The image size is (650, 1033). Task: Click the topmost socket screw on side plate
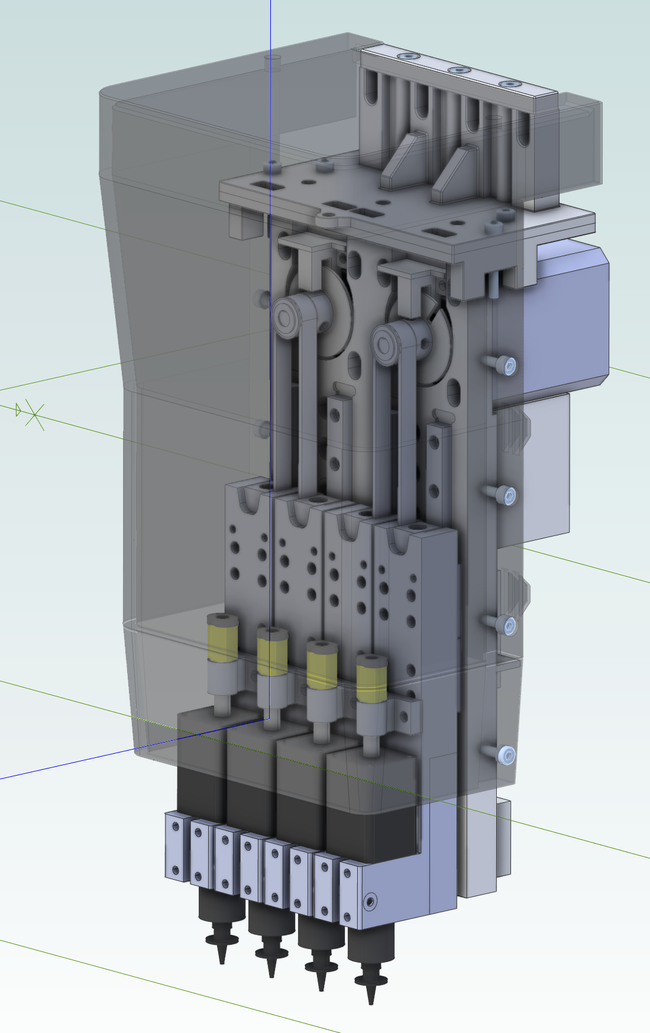point(506,364)
